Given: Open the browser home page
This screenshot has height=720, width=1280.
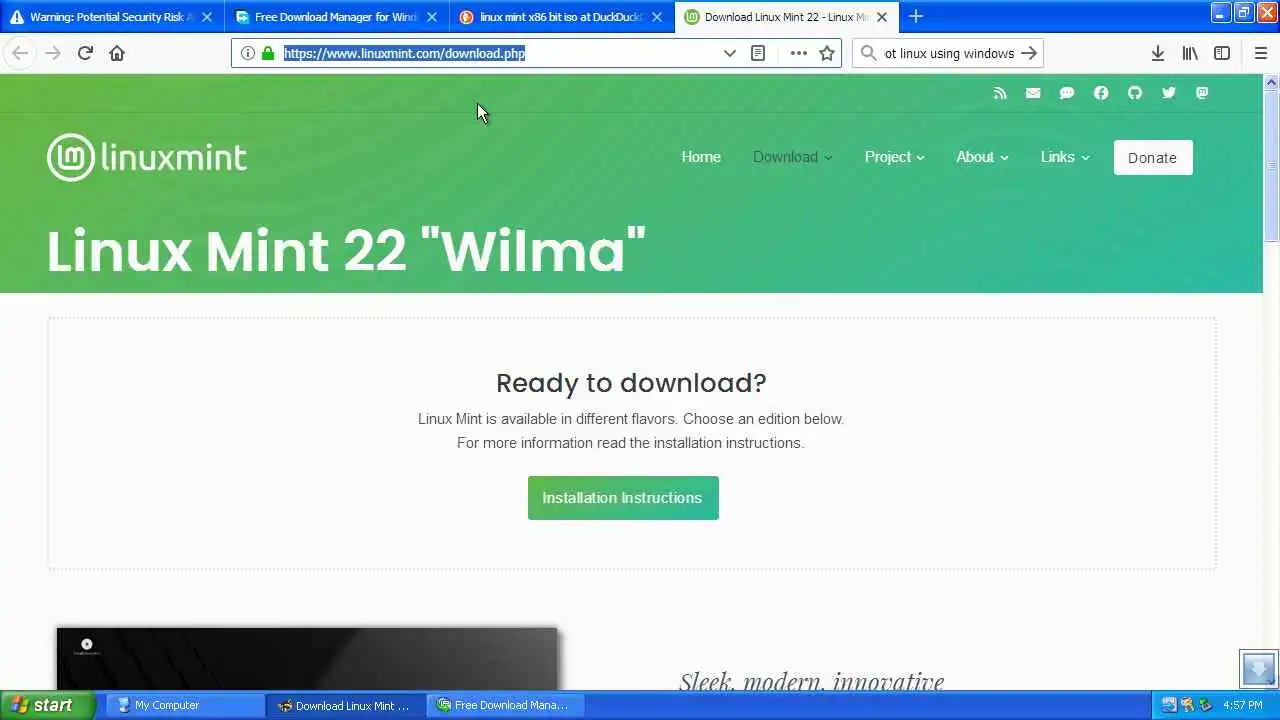Looking at the screenshot, I should point(117,53).
